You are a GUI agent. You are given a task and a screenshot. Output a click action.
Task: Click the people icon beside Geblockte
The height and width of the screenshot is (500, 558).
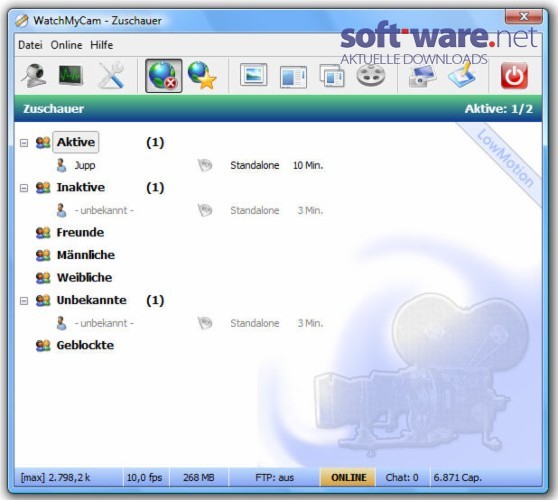43,346
